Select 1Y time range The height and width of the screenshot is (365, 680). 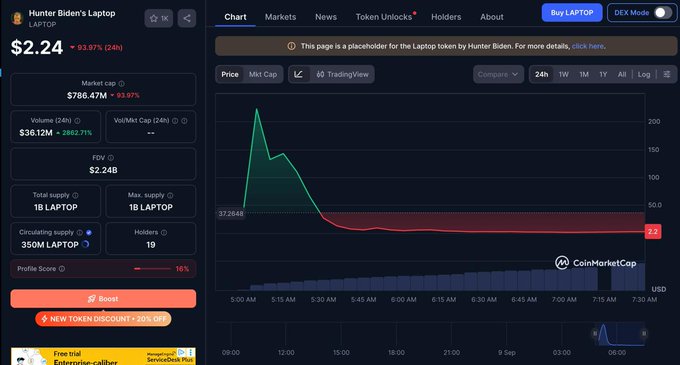tap(603, 74)
